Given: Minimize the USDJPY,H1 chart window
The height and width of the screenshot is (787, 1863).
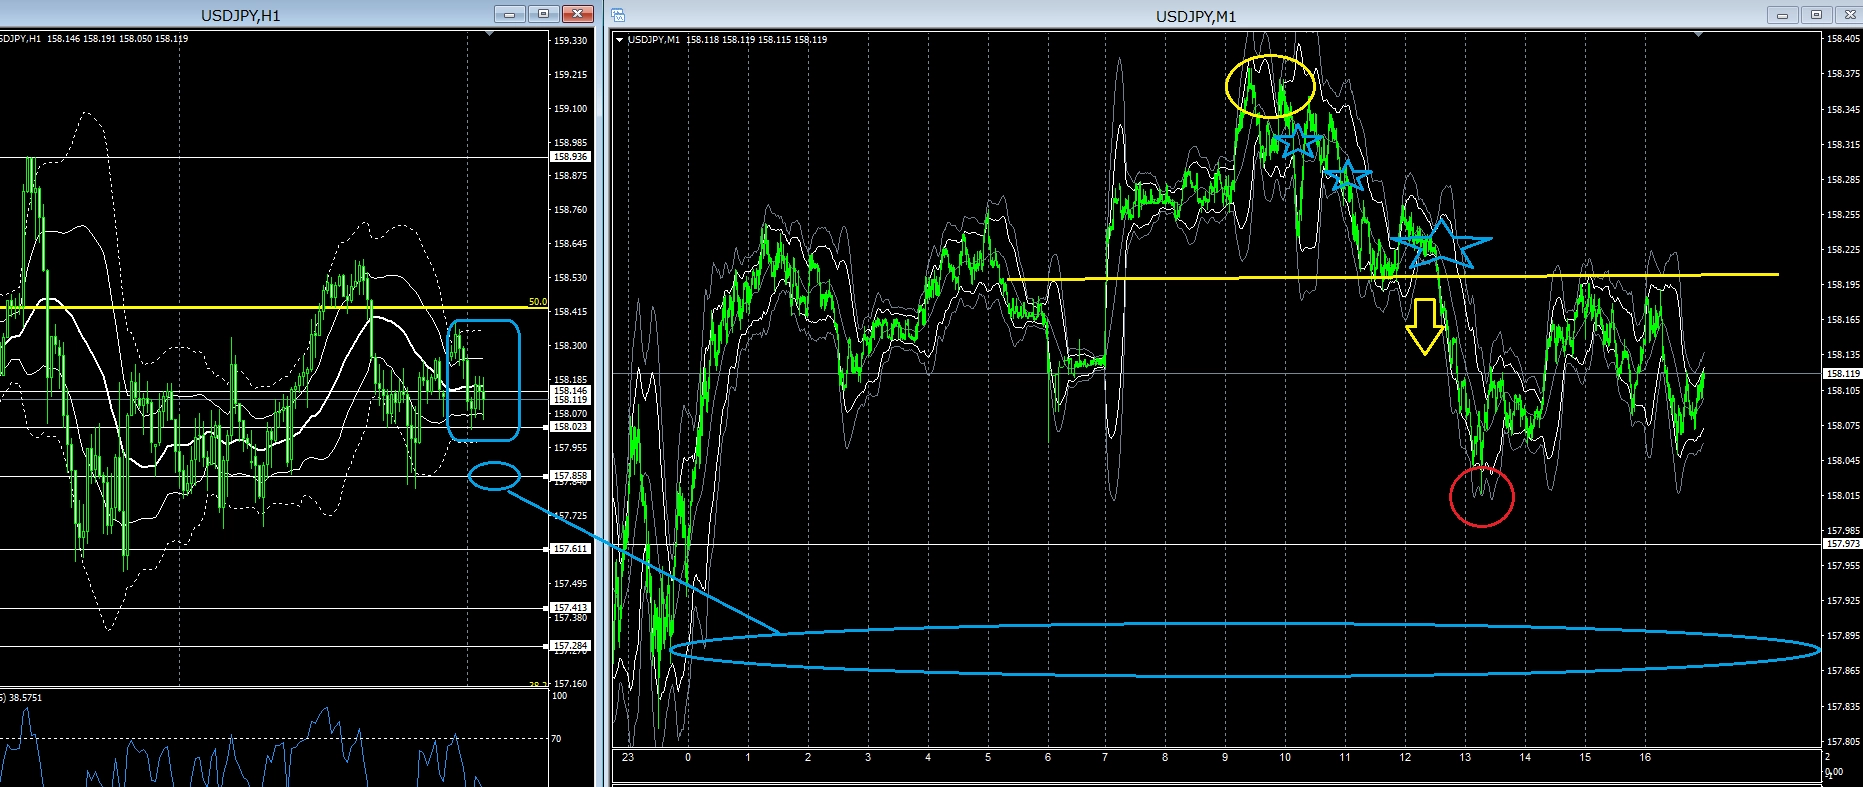Looking at the screenshot, I should pos(509,14).
